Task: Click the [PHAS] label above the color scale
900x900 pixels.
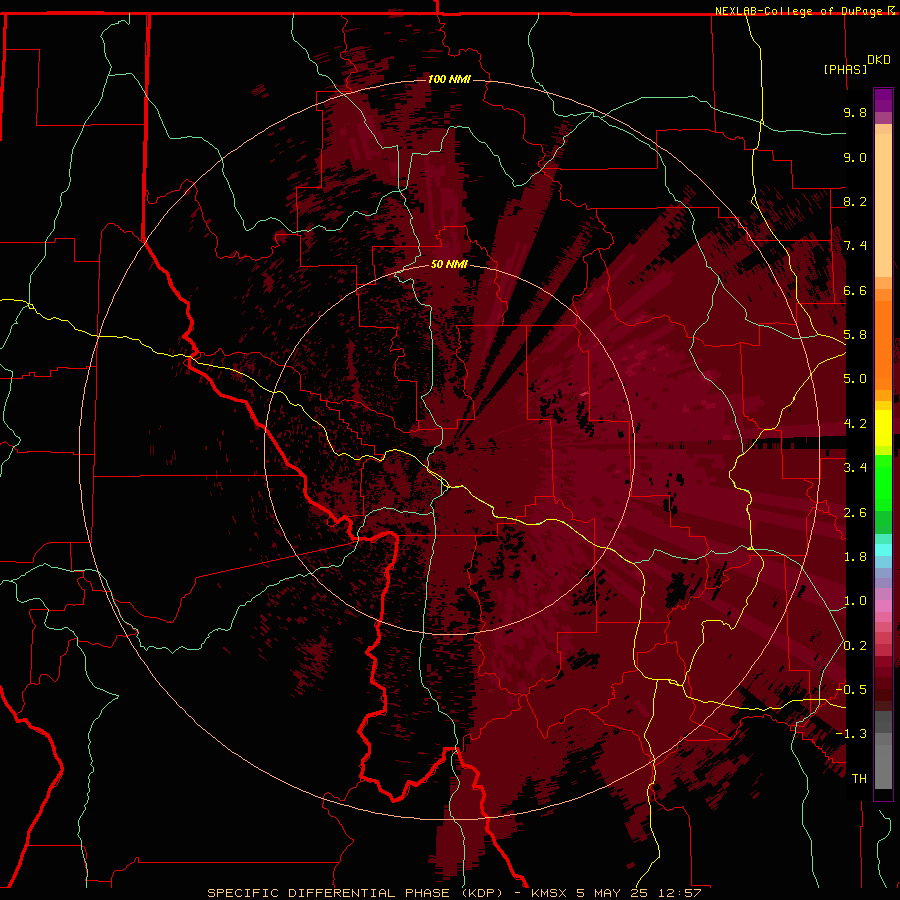Action: (x=845, y=69)
